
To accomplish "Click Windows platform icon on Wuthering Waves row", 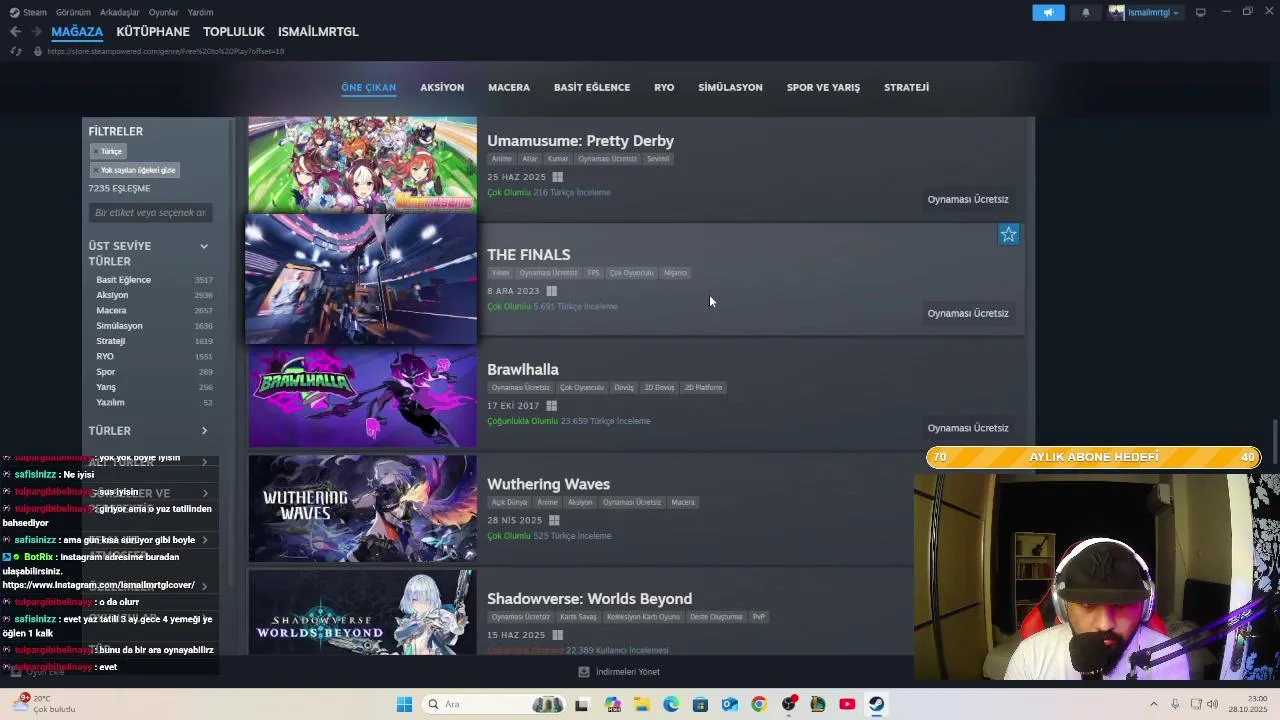I will 554,521.
